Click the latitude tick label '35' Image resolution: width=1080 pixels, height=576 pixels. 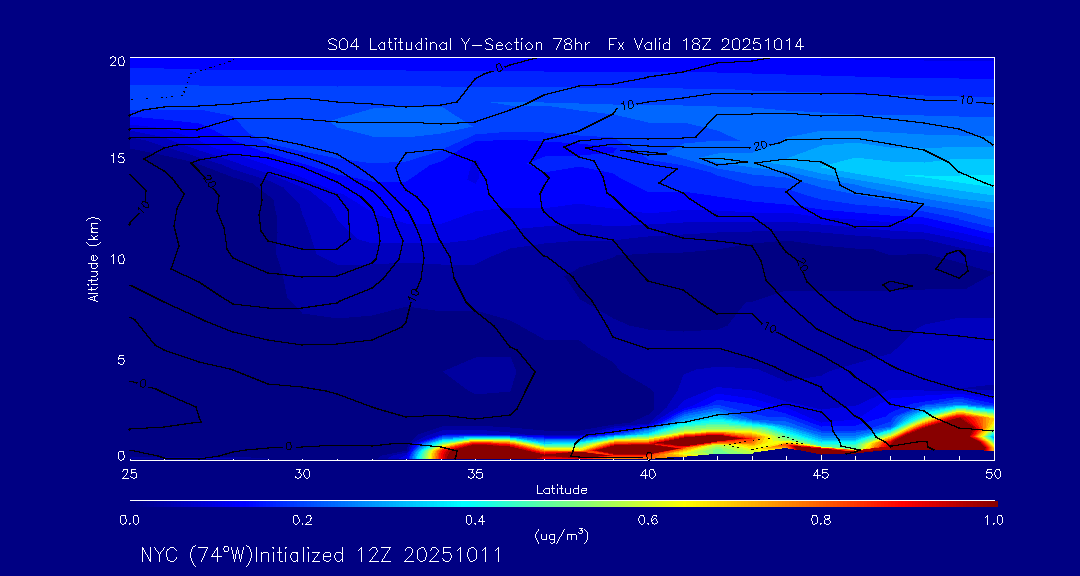pos(475,474)
